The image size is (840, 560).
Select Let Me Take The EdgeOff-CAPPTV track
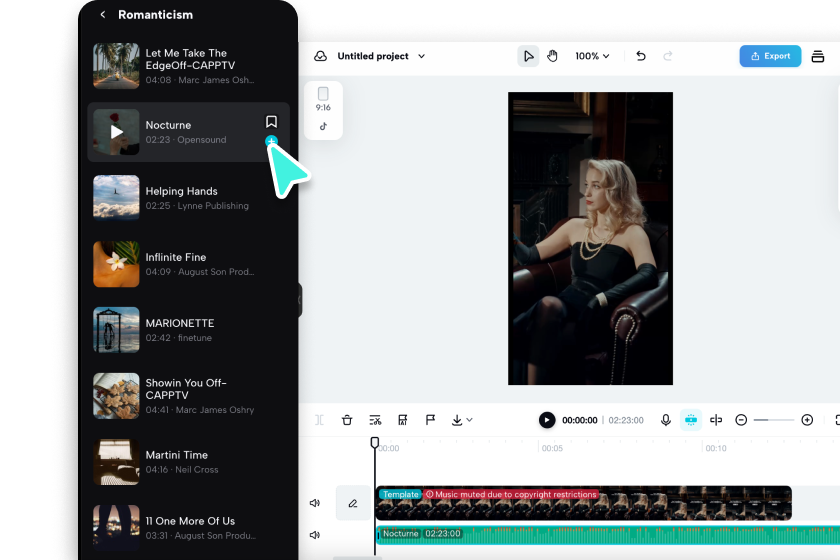188,66
